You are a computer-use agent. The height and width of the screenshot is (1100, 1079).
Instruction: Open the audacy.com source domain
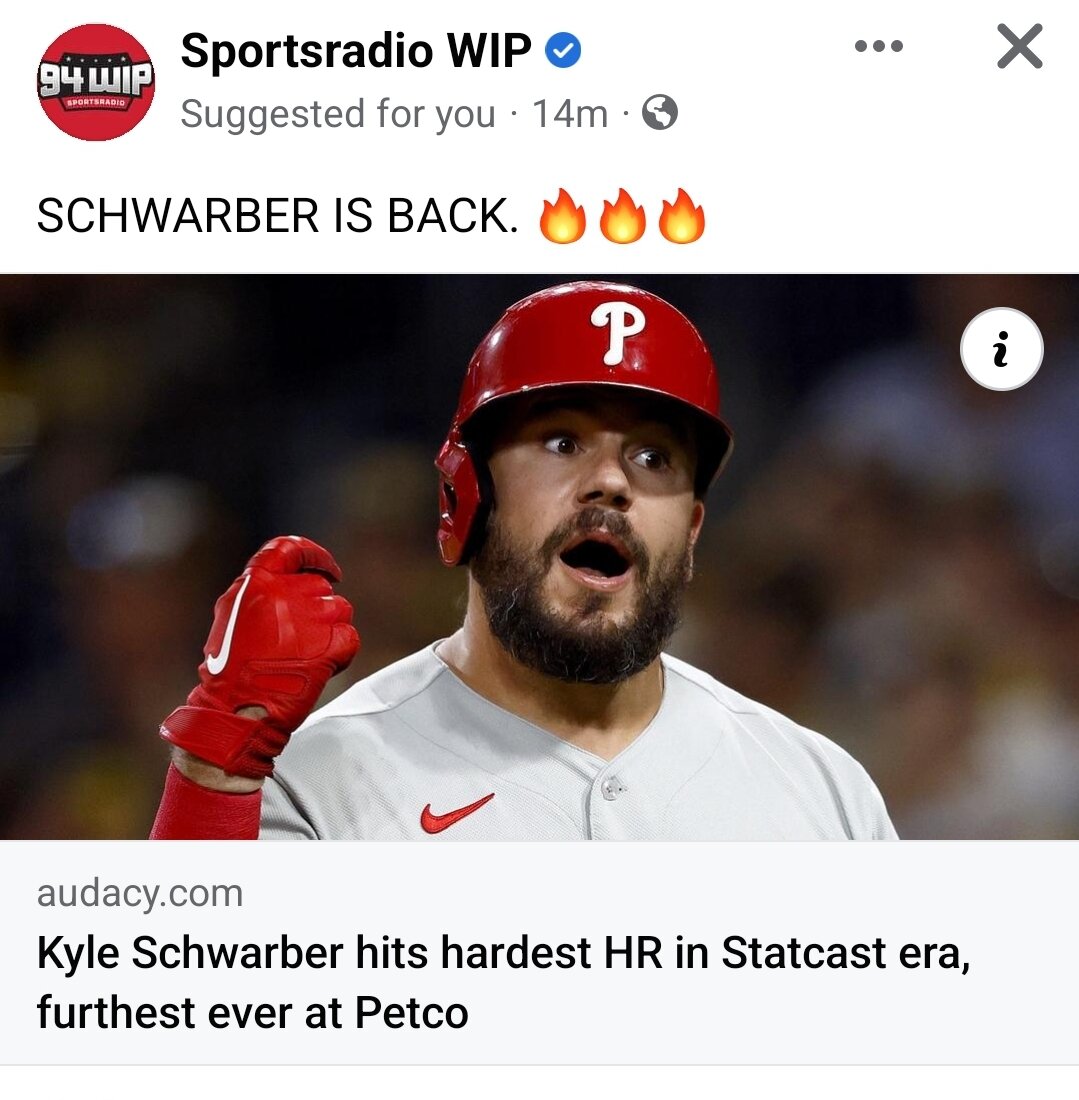click(140, 893)
